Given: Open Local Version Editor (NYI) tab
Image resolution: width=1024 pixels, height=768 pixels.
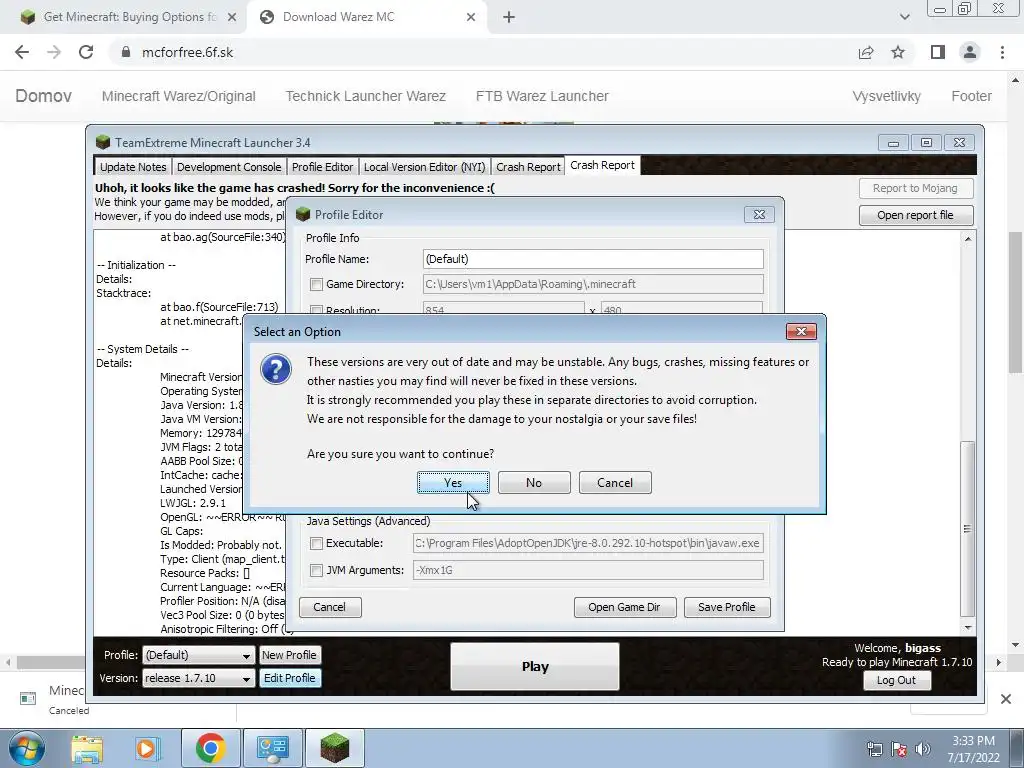Looking at the screenshot, I should [x=424, y=167].
